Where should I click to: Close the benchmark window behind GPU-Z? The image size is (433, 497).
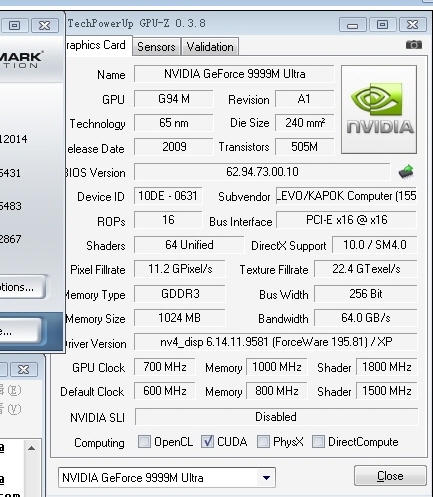[45, 25]
